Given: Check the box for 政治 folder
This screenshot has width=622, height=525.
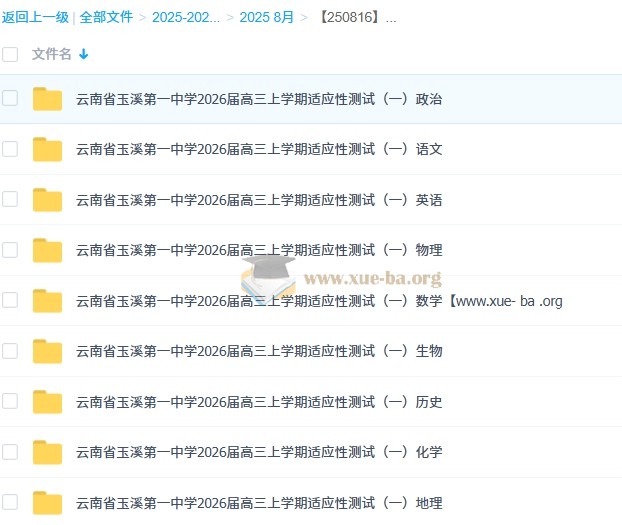Looking at the screenshot, I should click(x=10, y=98).
